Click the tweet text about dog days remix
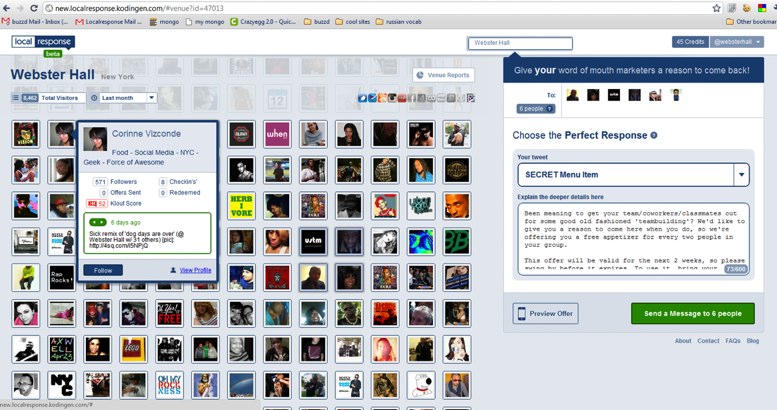Image resolution: width=777 pixels, height=410 pixels. [136, 239]
